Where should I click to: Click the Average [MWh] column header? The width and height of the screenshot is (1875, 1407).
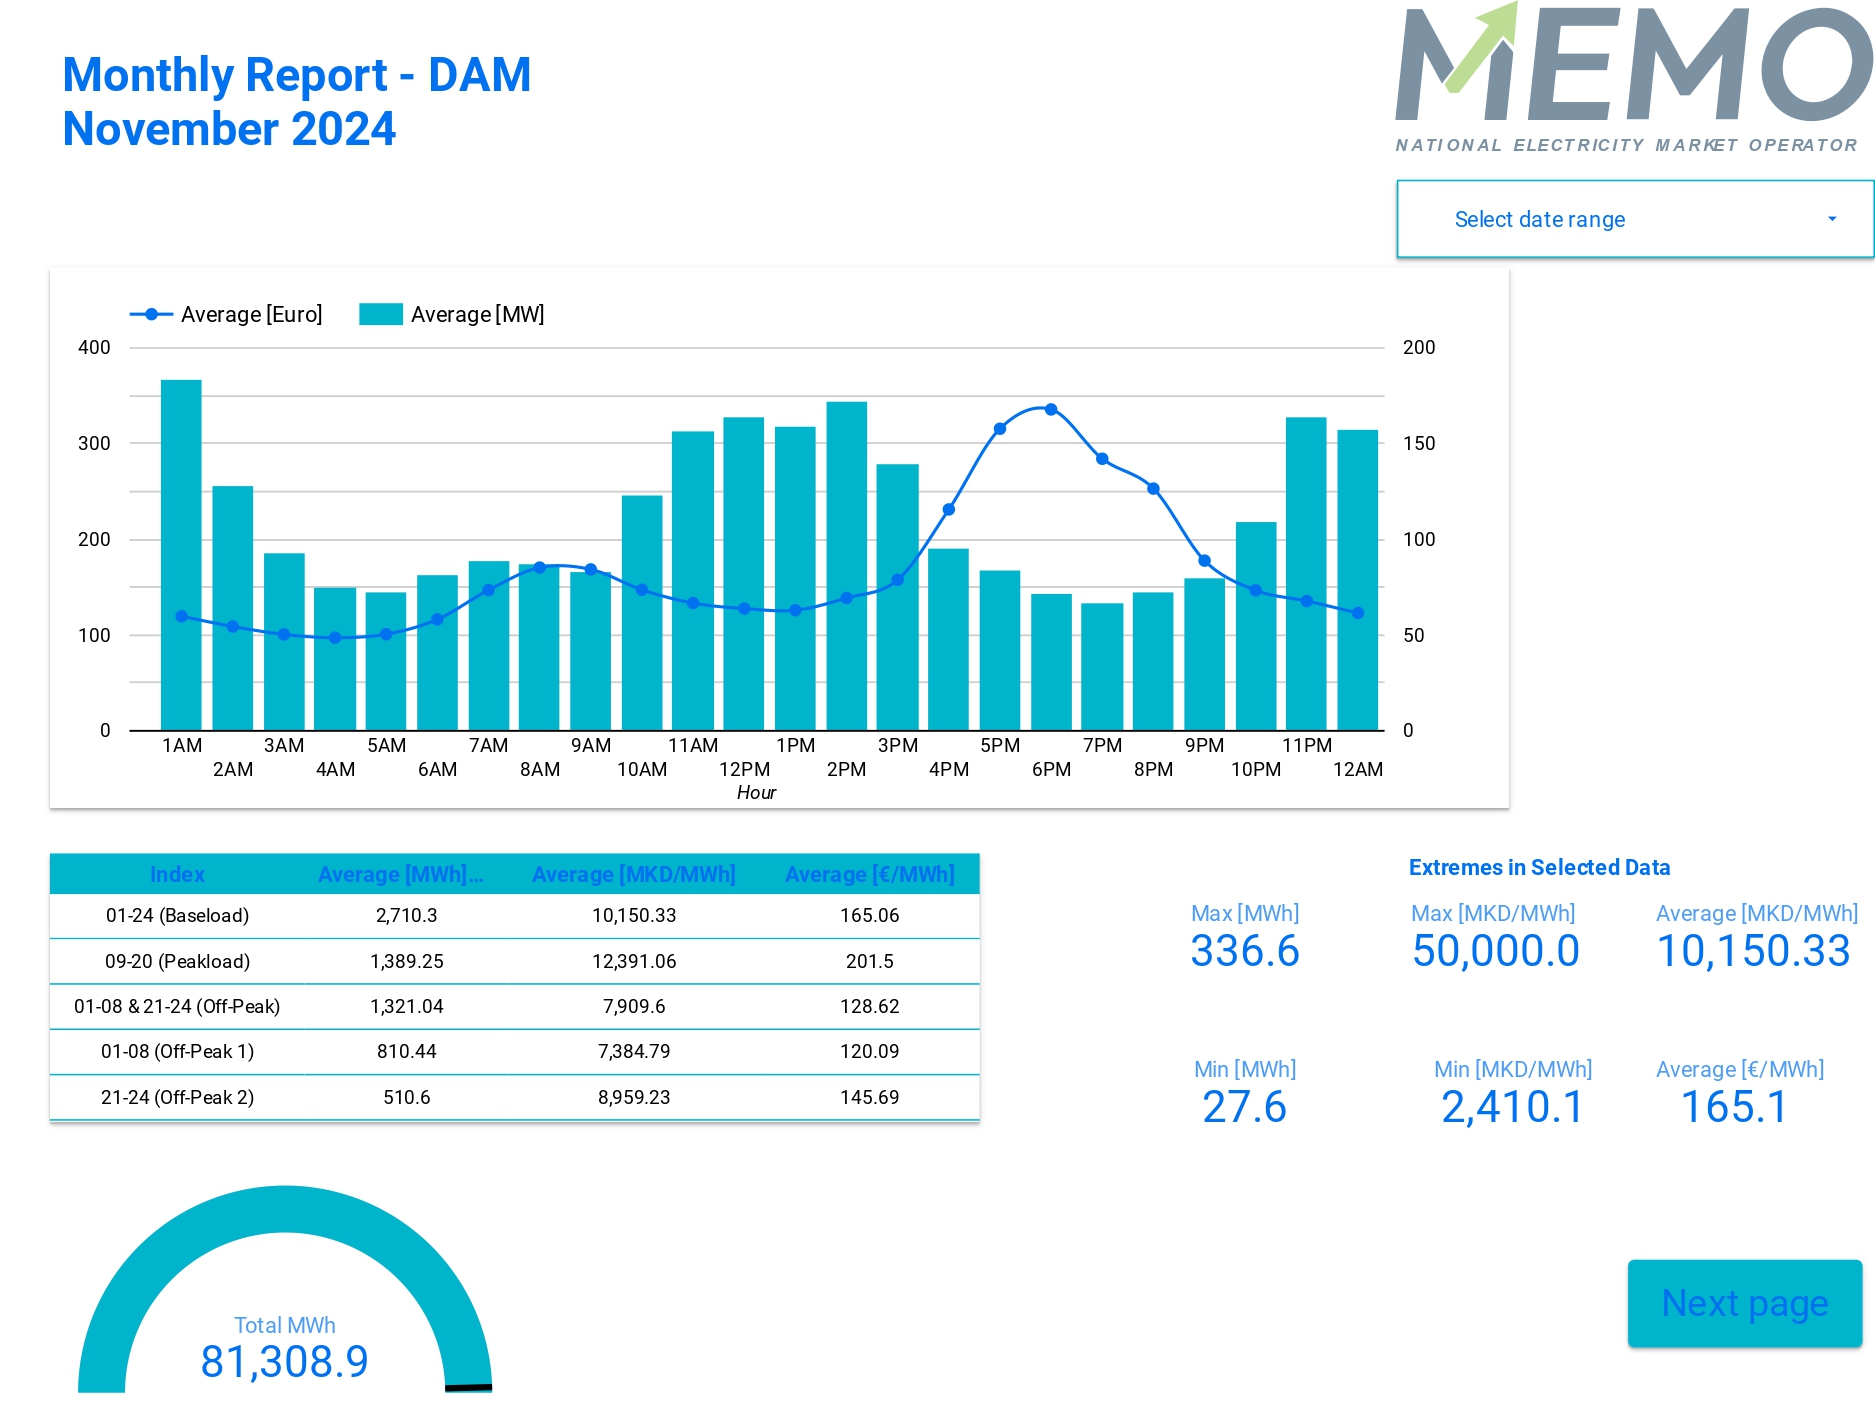400,874
